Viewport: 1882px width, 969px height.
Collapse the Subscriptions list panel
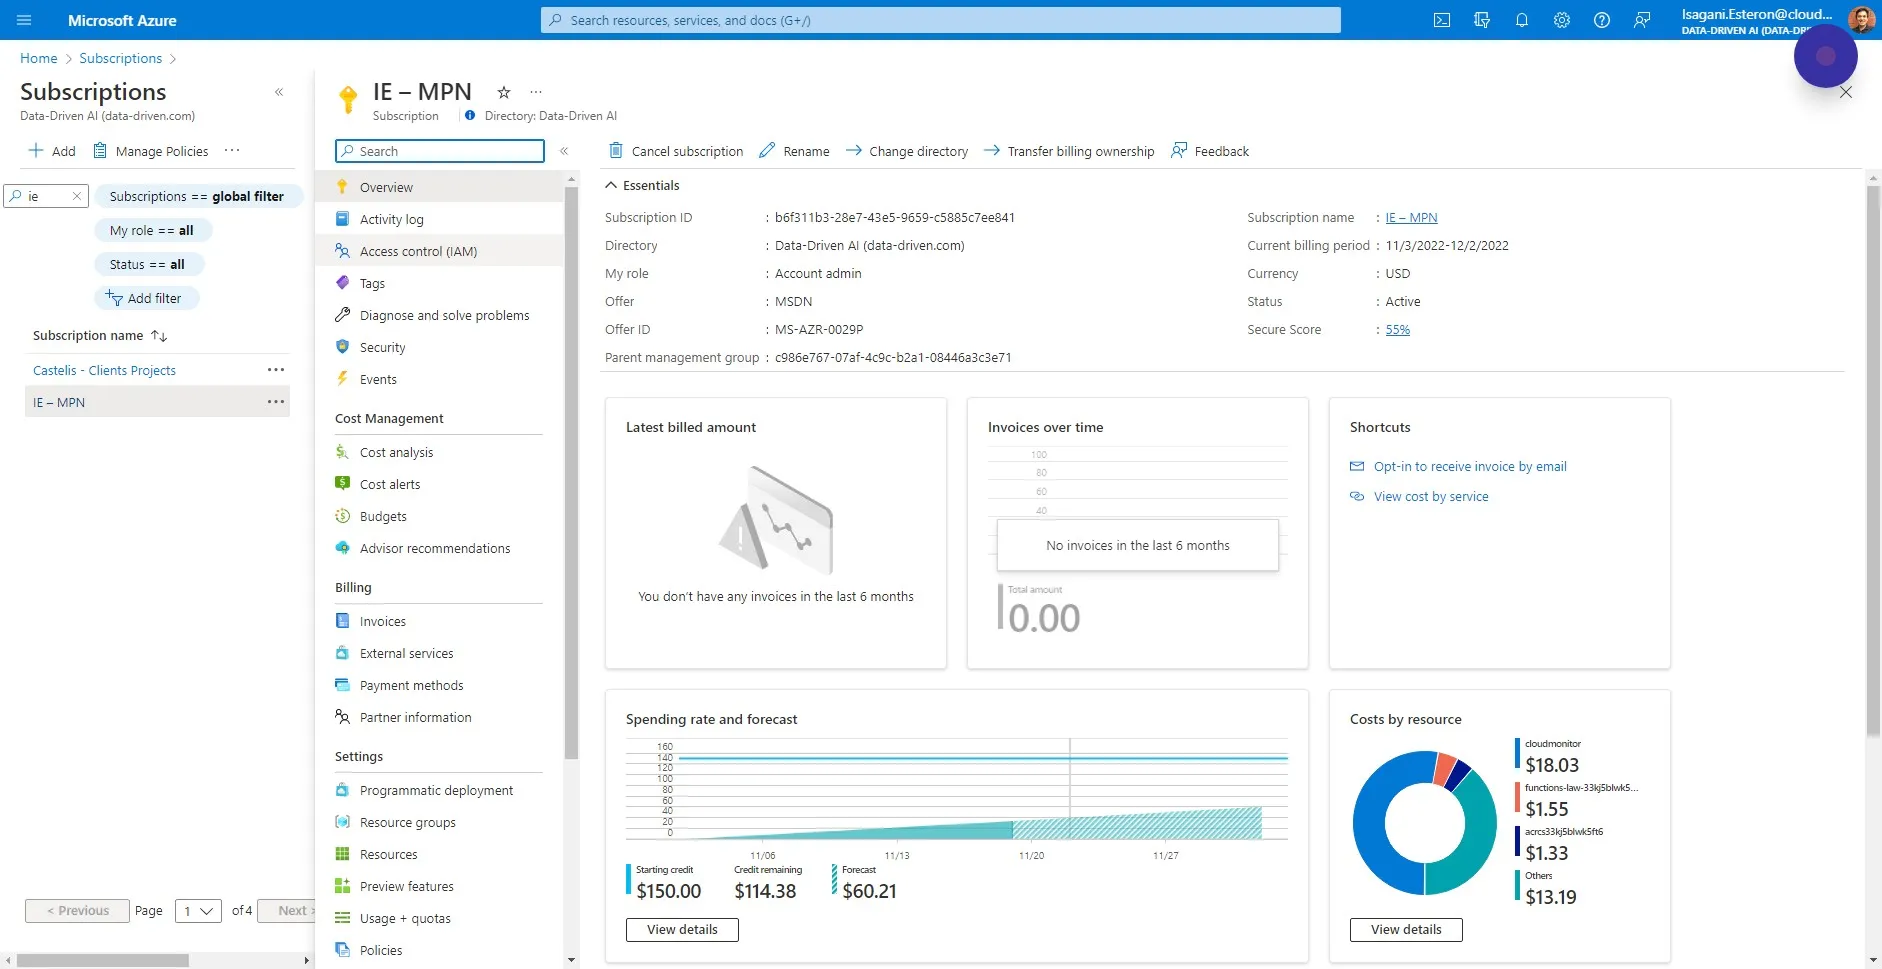279,92
